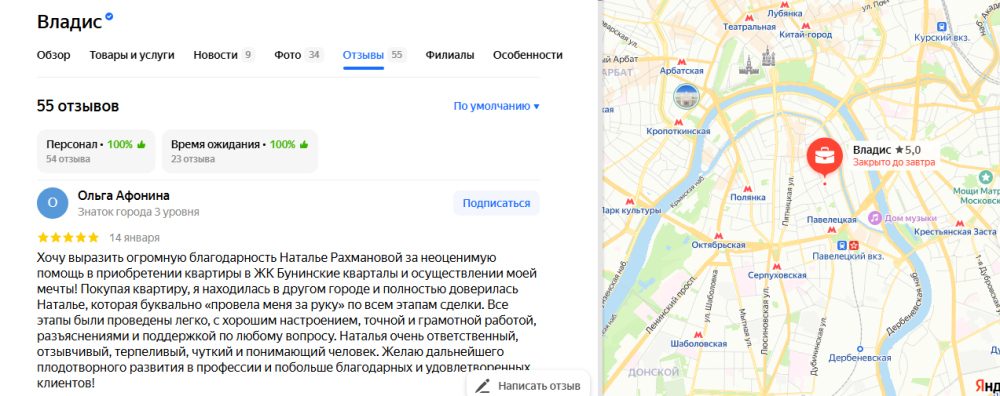Viewport: 1000px width, 396px height.
Task: Open the По умолчанию sorting dropdown
Action: (x=496, y=106)
